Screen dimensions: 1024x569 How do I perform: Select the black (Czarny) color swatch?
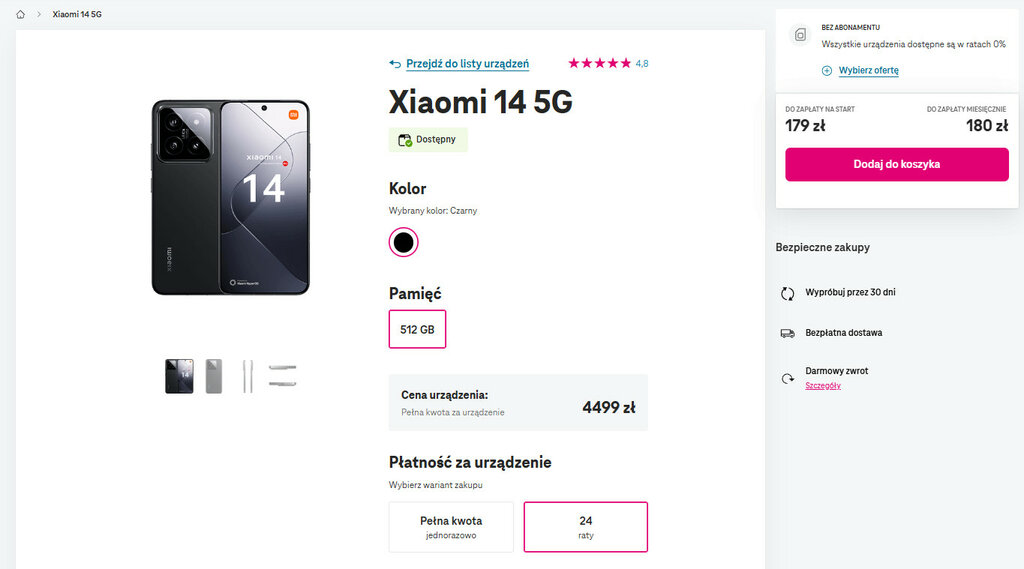pyautogui.click(x=403, y=242)
